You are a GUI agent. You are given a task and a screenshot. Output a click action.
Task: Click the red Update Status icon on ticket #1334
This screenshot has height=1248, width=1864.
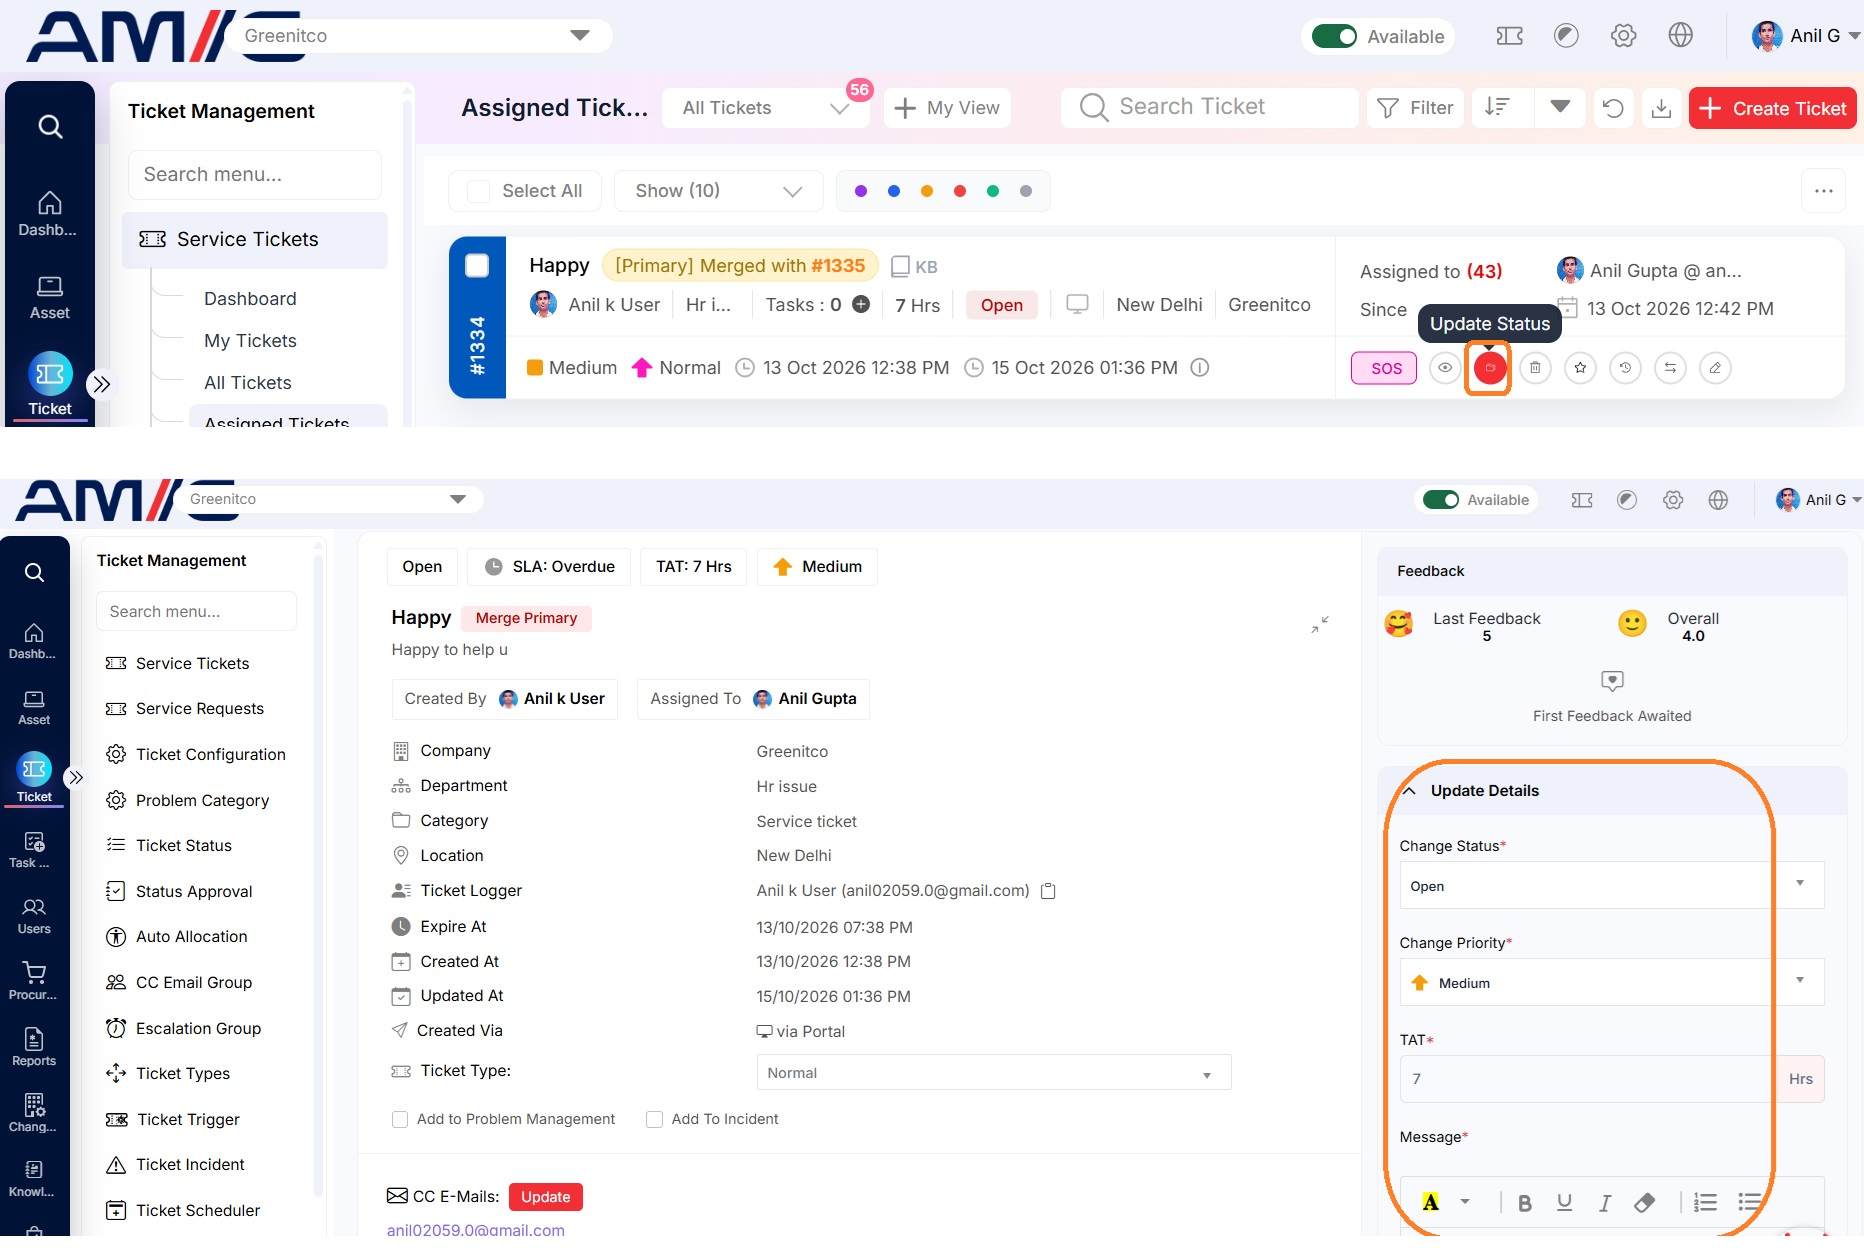coord(1489,368)
